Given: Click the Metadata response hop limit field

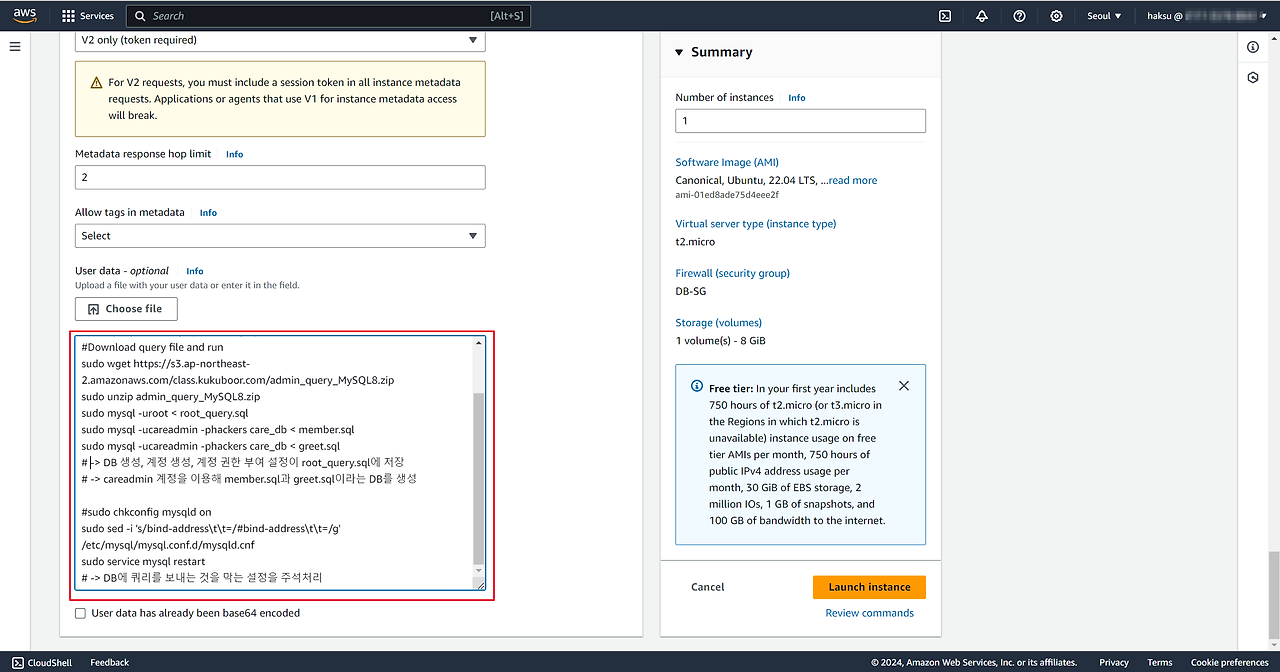Looking at the screenshot, I should (x=280, y=177).
